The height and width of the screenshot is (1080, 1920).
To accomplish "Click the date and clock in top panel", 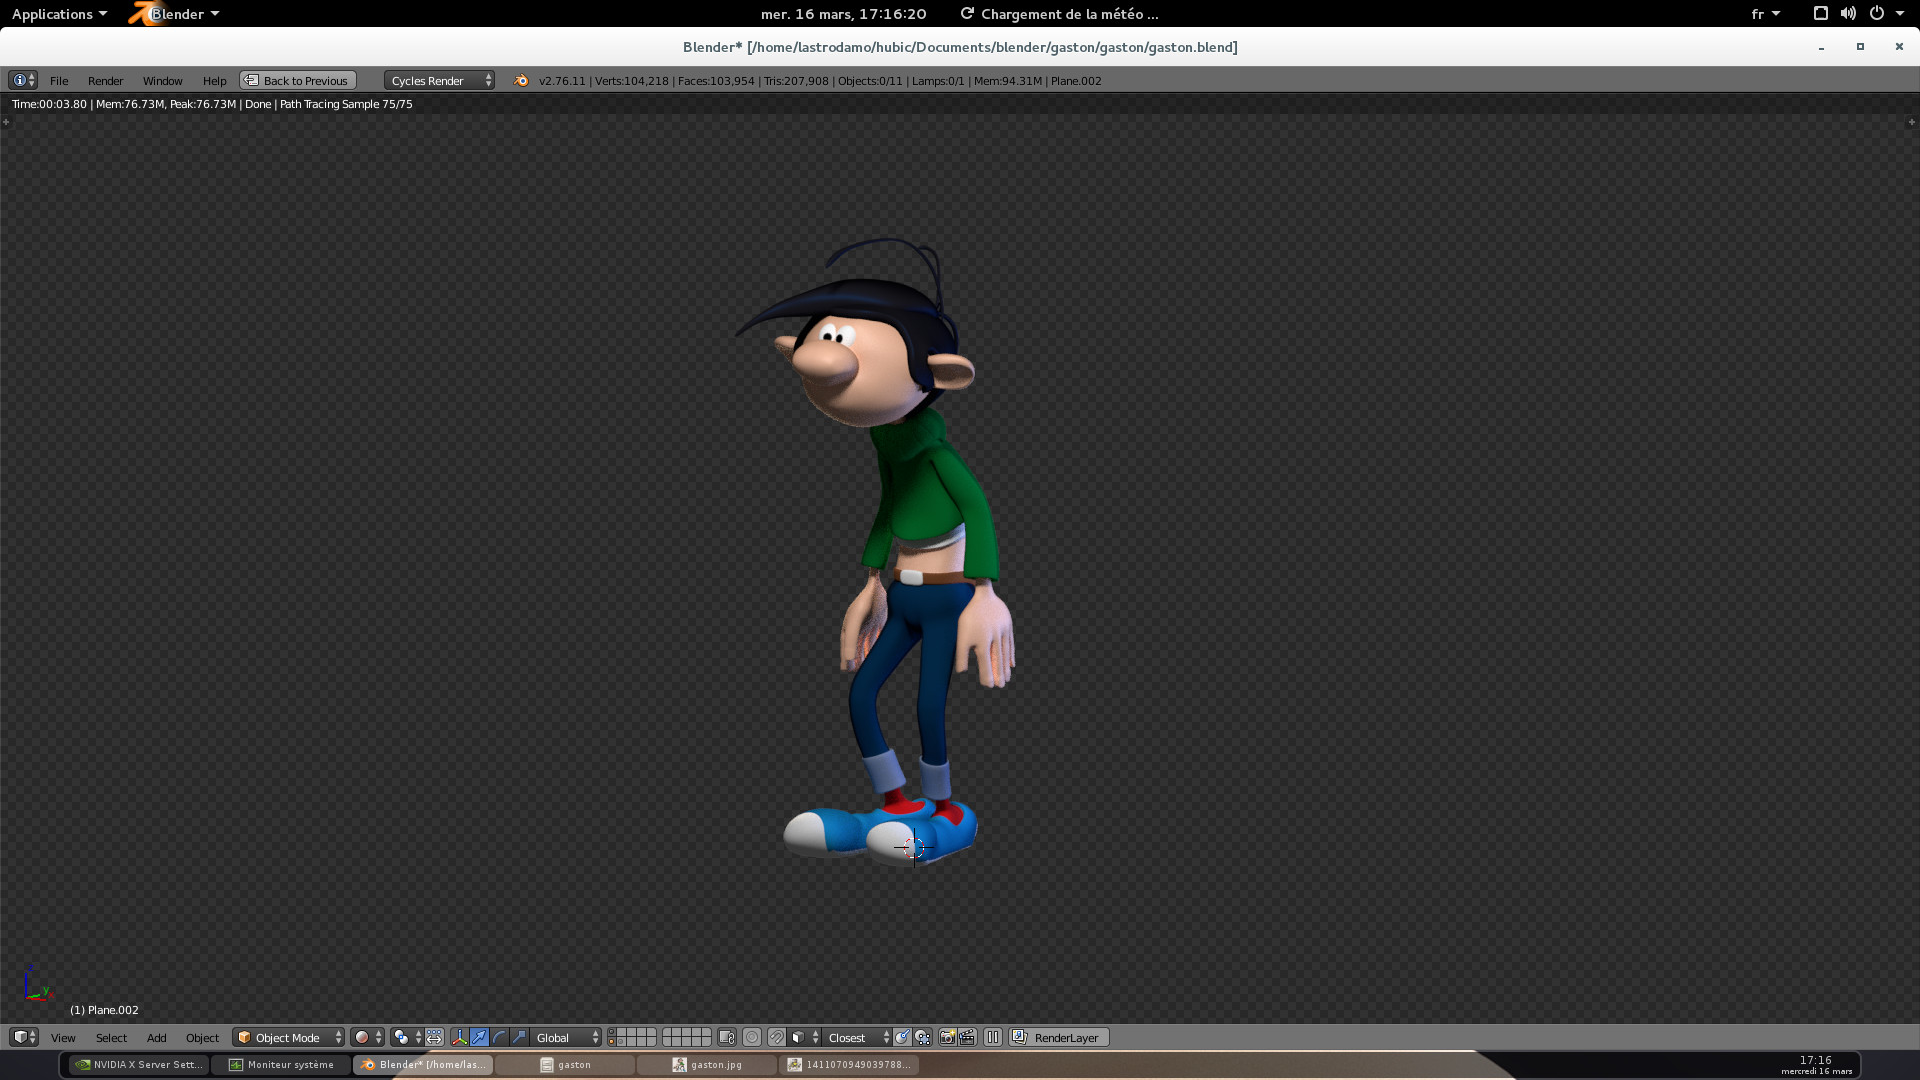I will click(843, 13).
